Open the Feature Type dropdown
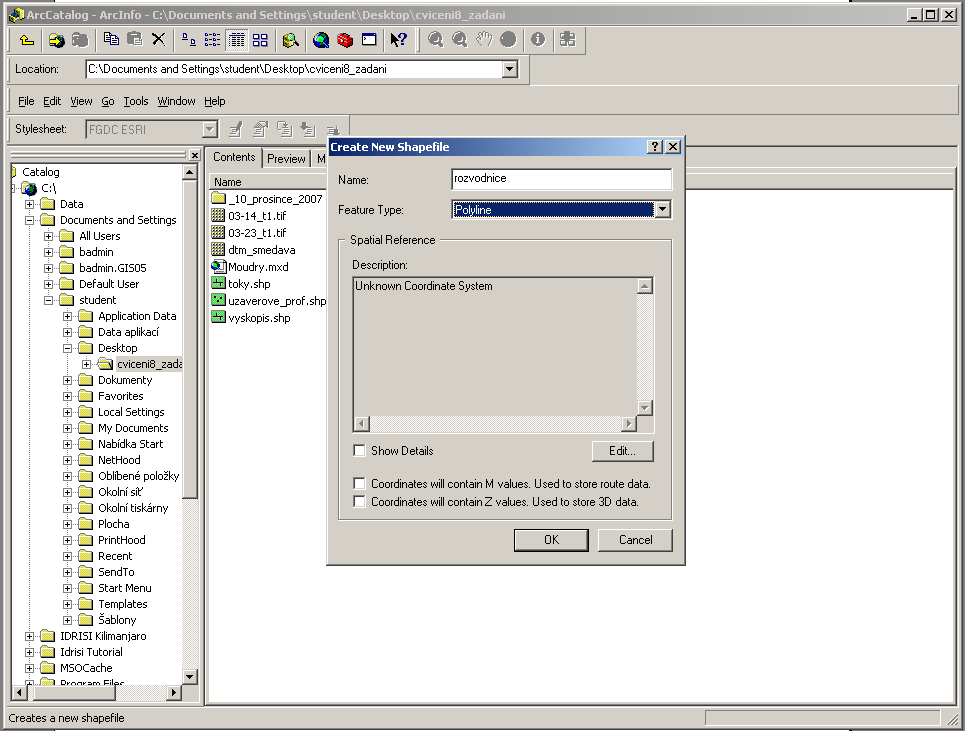This screenshot has width=965, height=731. tap(662, 210)
